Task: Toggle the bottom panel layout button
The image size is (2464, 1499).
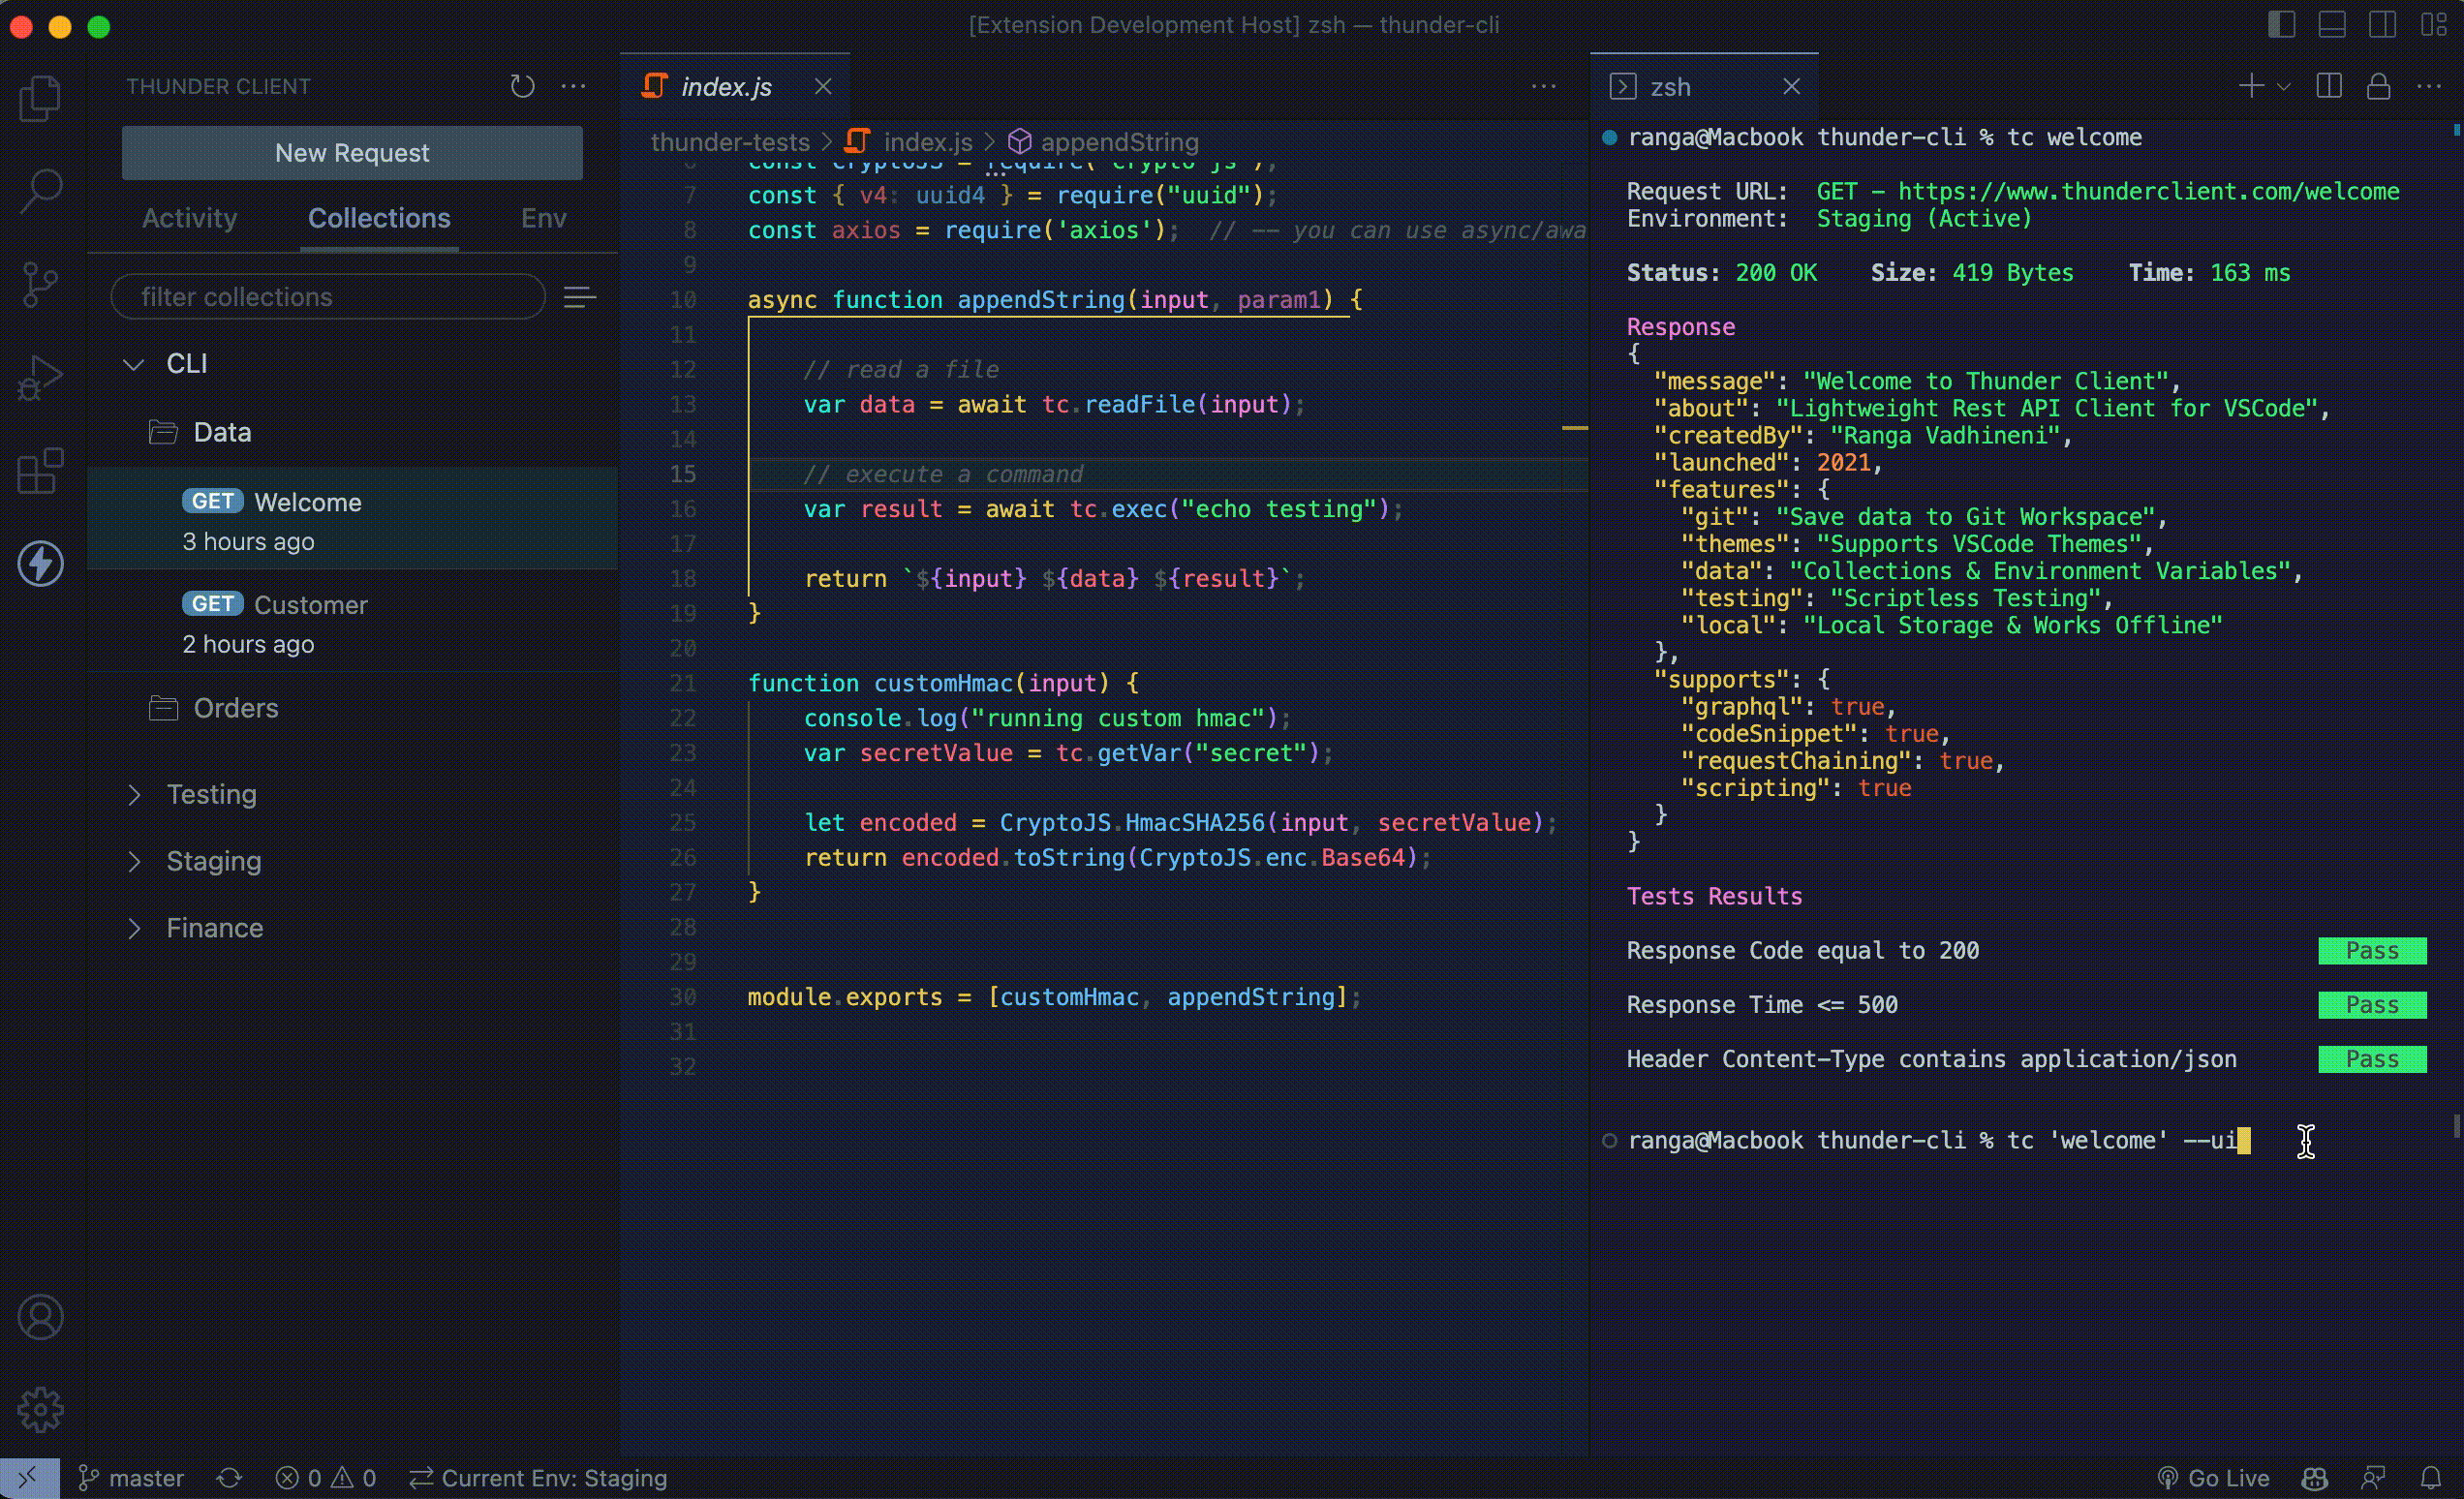Action: 2332,24
